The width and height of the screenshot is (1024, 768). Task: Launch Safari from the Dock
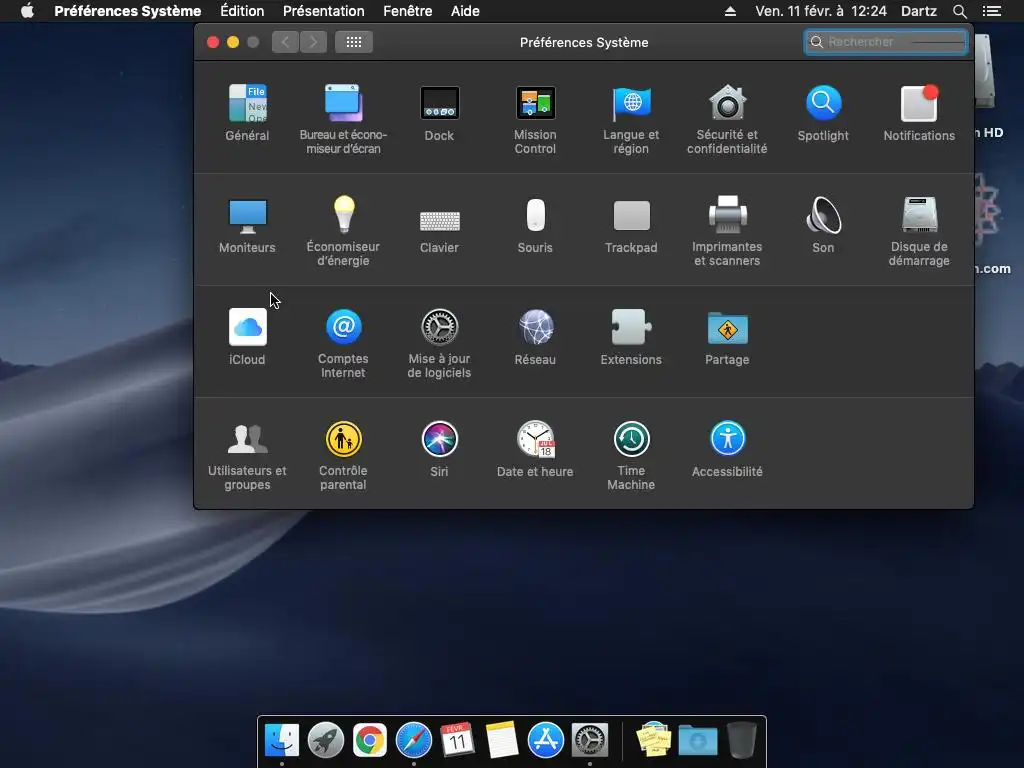[413, 740]
